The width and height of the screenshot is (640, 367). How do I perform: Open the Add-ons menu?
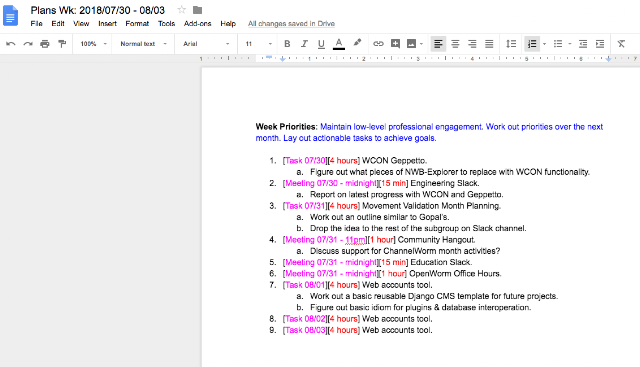coord(198,24)
